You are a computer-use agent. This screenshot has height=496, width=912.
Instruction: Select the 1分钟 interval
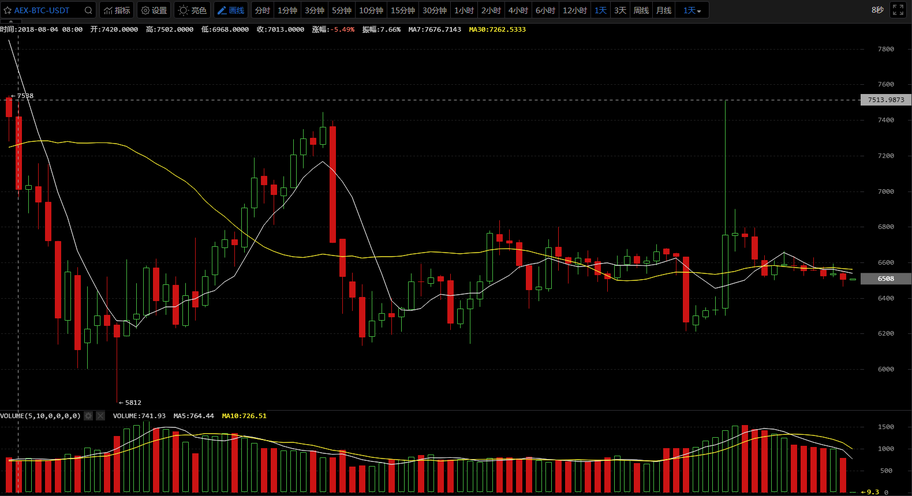click(287, 10)
